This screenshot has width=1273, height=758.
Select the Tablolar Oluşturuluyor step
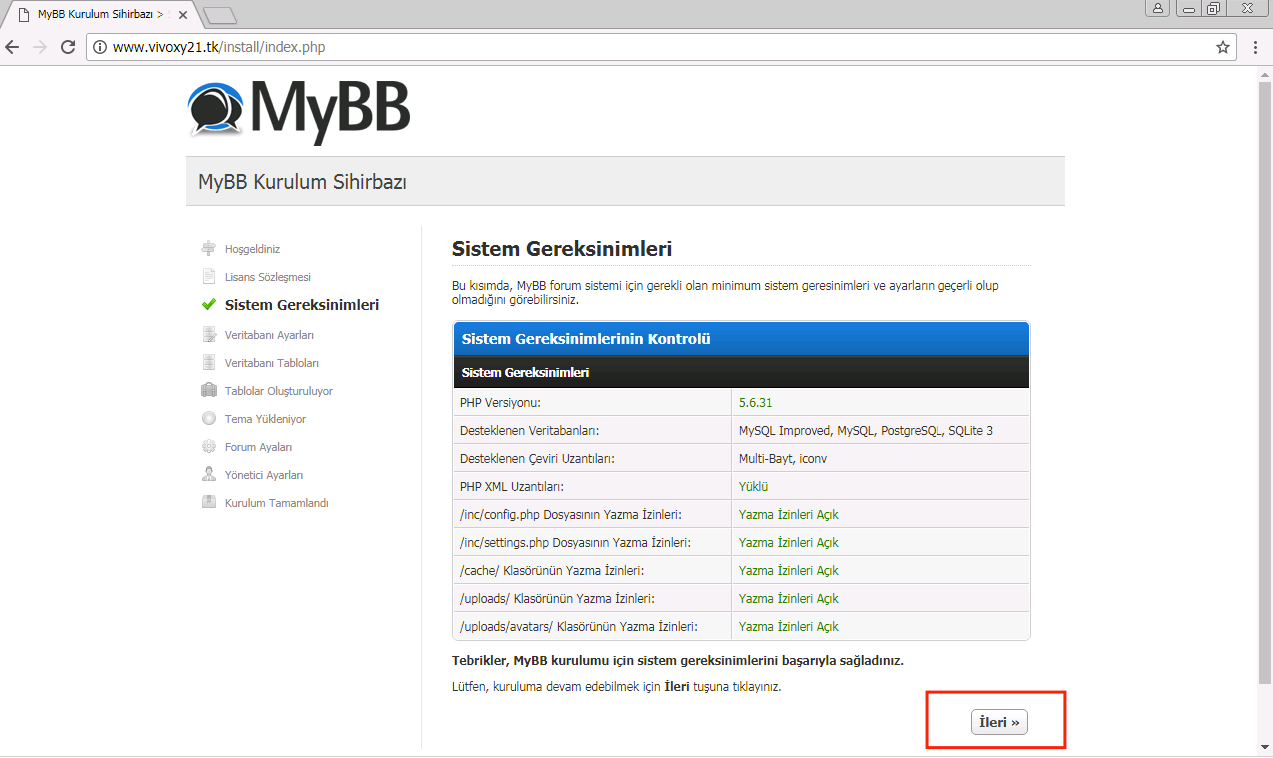[279, 391]
